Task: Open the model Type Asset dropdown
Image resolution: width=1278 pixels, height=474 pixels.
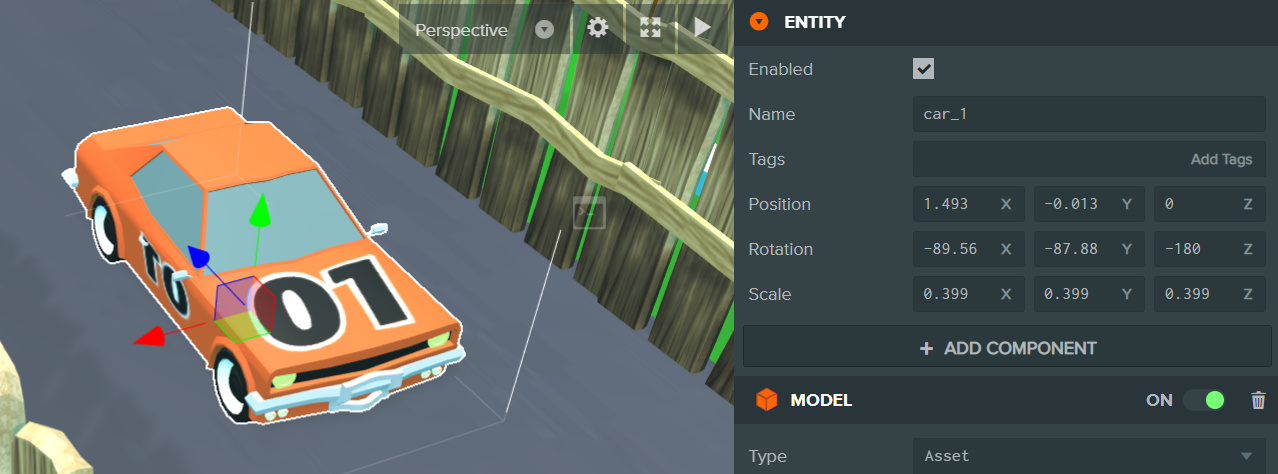Action: click(1088, 456)
